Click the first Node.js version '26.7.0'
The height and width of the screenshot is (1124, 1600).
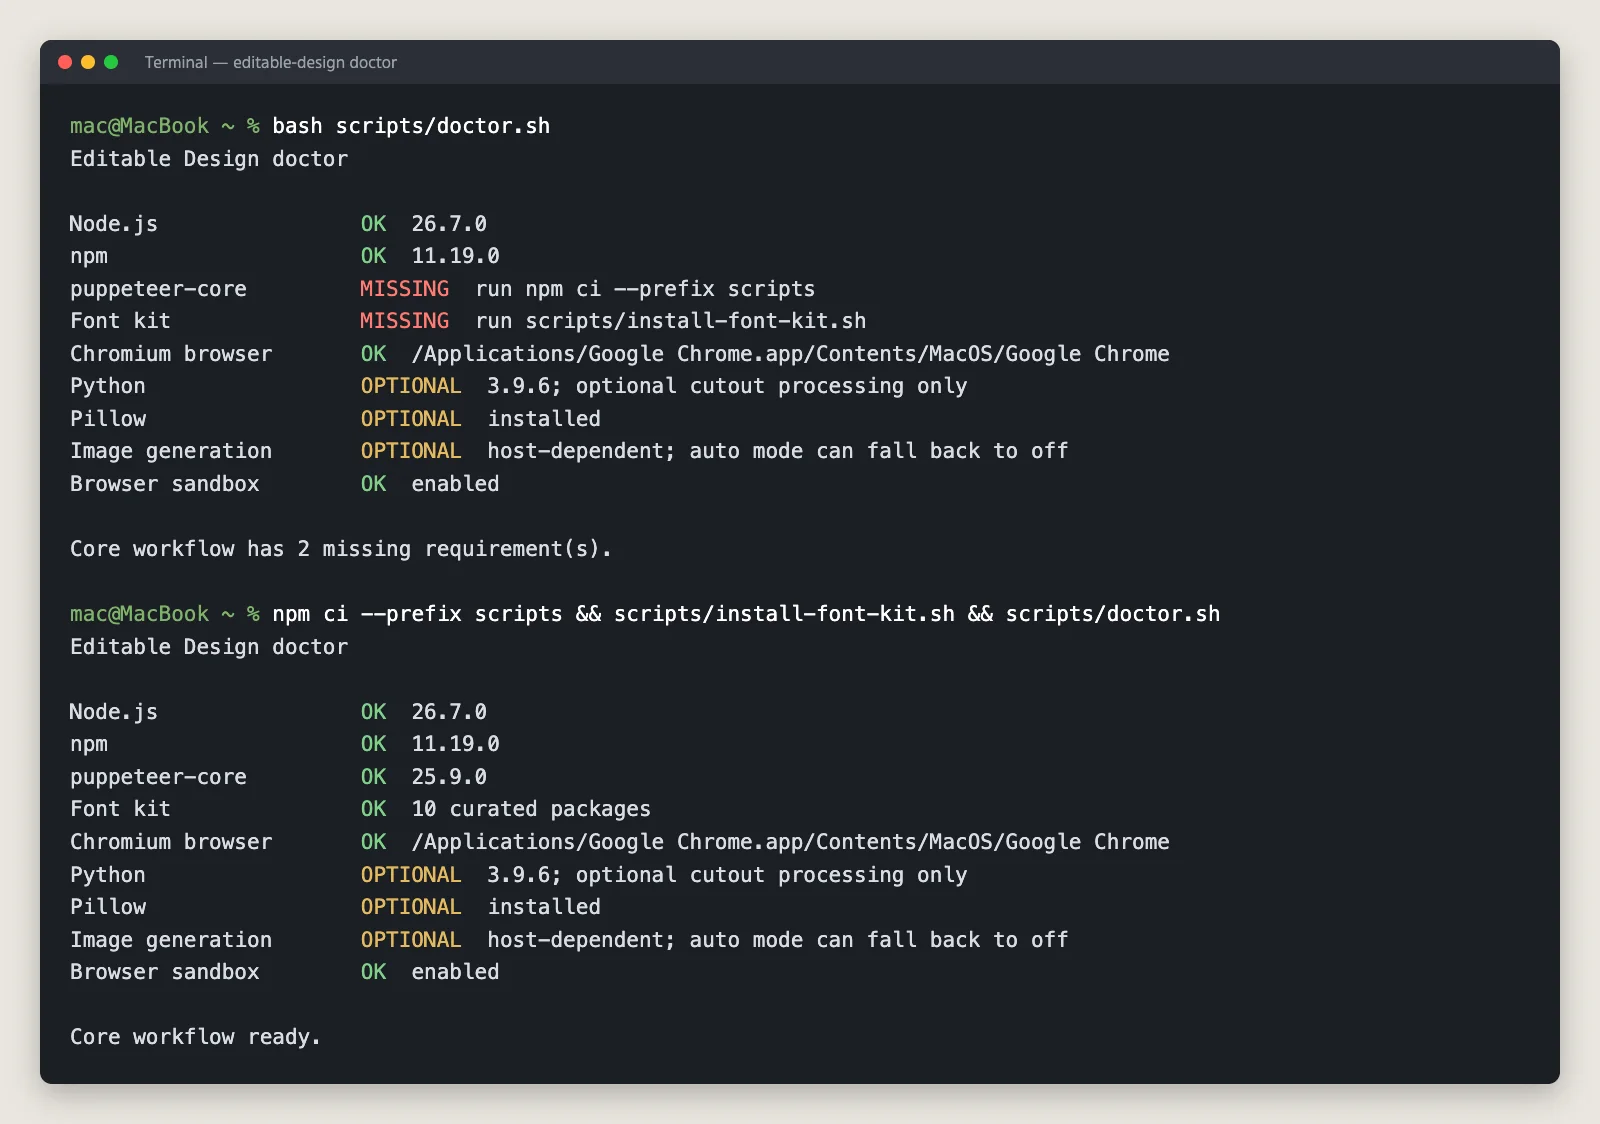[449, 224]
